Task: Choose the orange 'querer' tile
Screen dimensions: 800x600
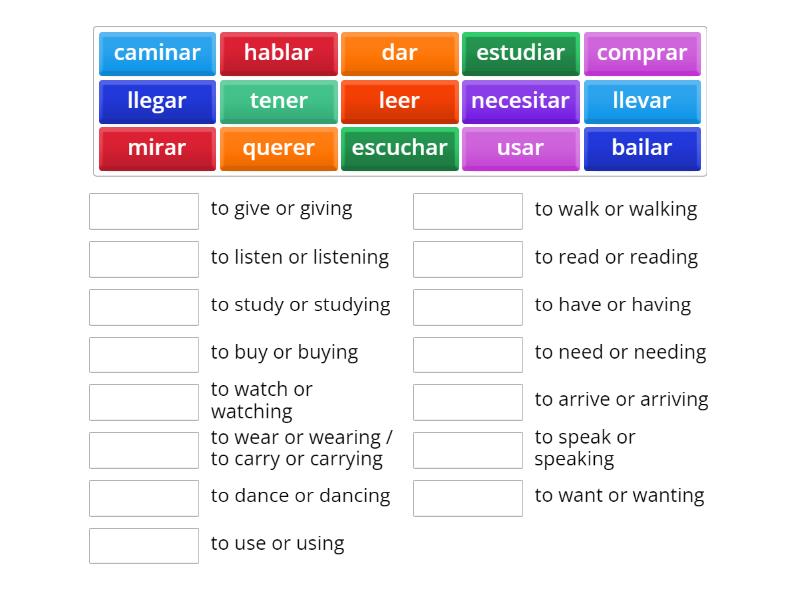Action: [x=278, y=148]
